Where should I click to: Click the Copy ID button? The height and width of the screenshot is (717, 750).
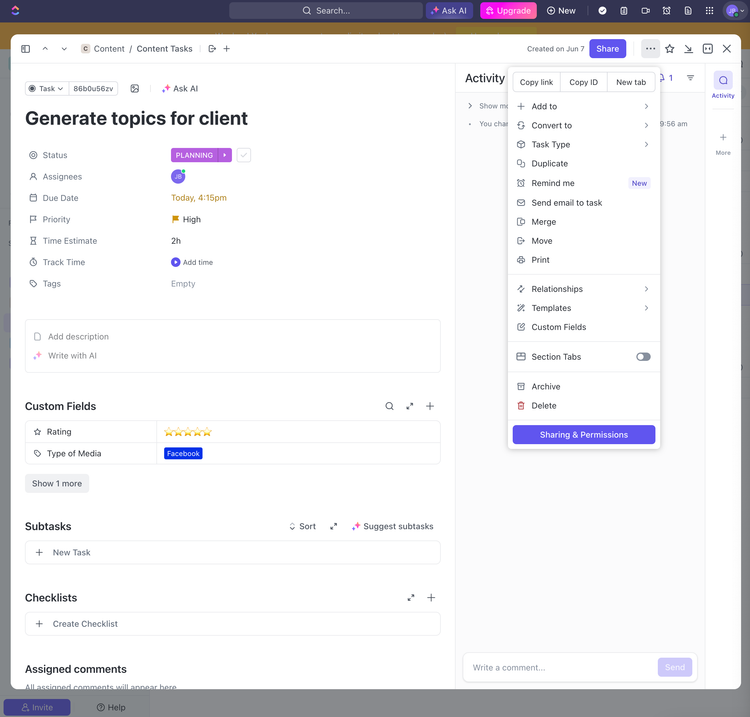coord(584,82)
